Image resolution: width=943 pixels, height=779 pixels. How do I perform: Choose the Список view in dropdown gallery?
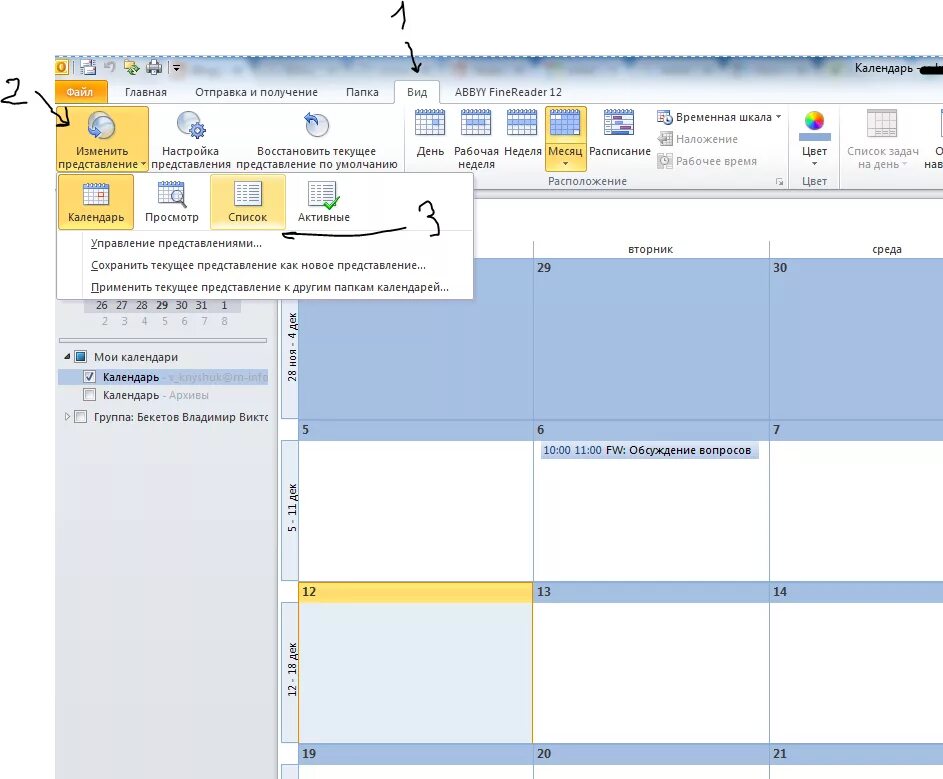pyautogui.click(x=248, y=202)
